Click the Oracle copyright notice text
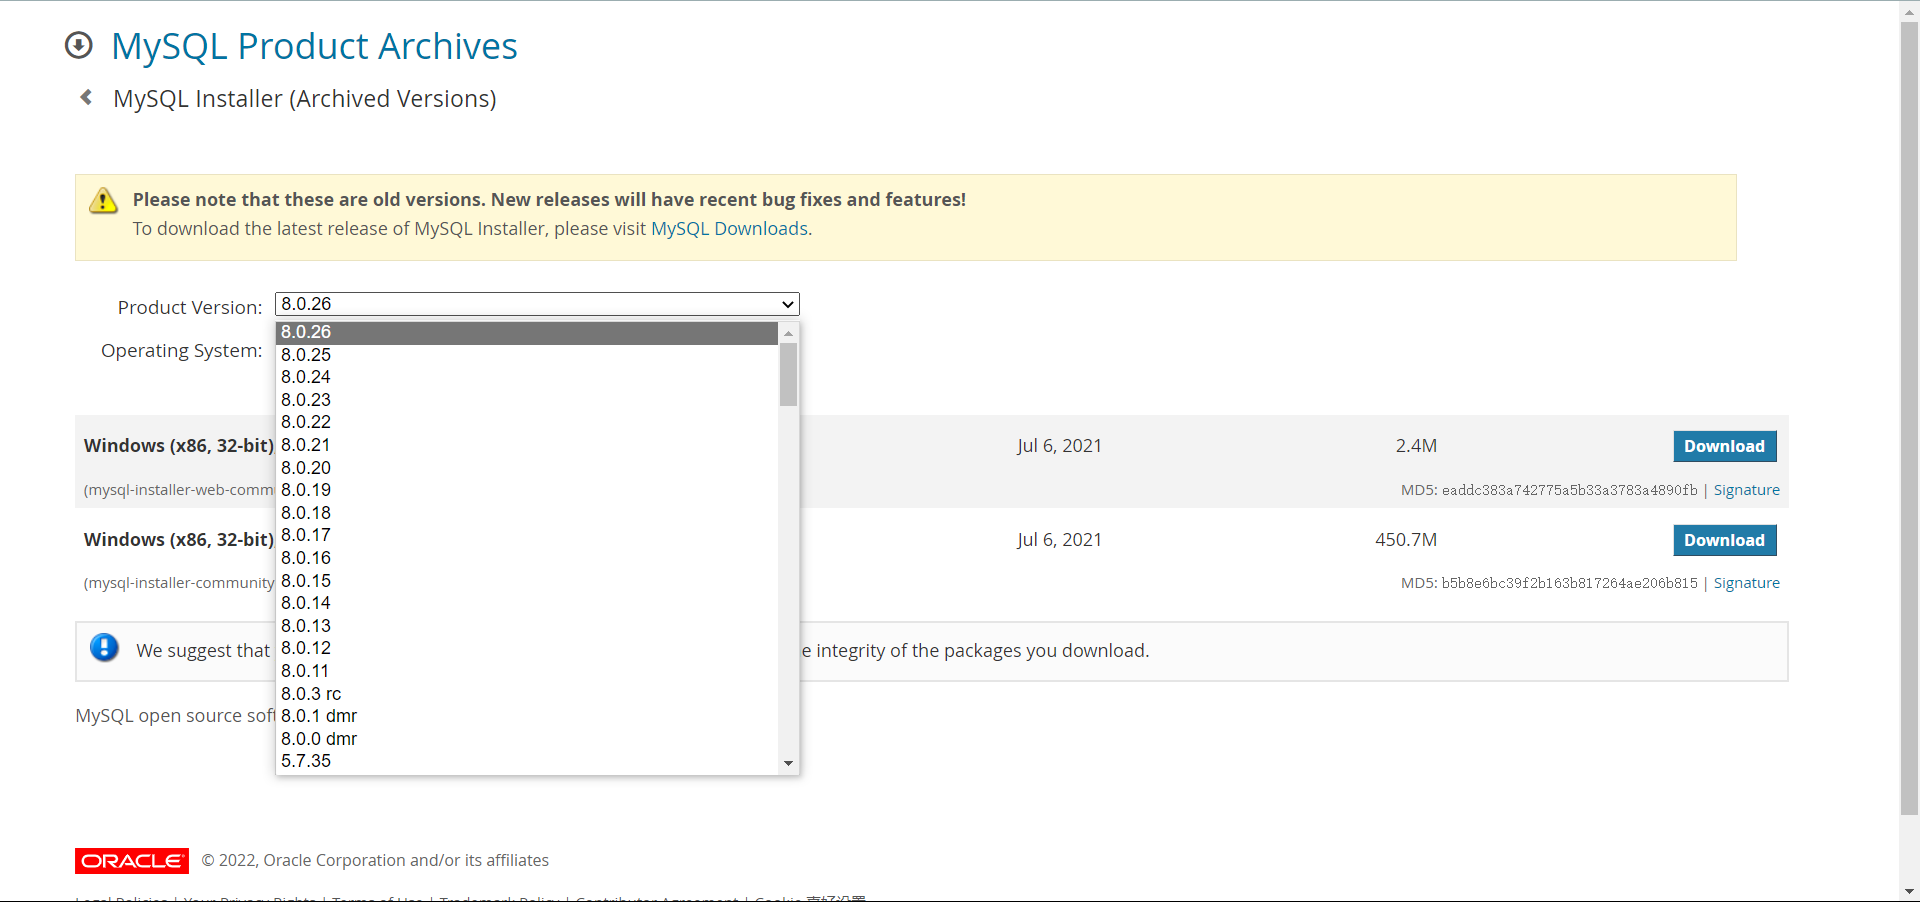This screenshot has height=902, width=1920. (375, 860)
